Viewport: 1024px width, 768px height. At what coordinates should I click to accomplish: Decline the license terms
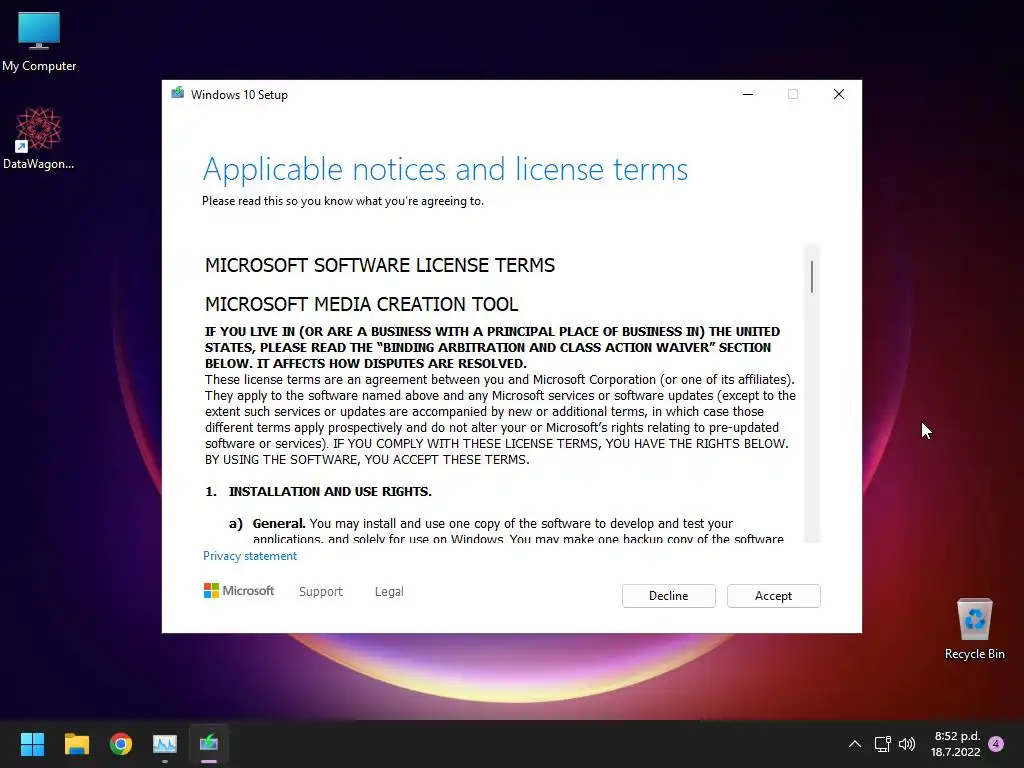pyautogui.click(x=668, y=596)
